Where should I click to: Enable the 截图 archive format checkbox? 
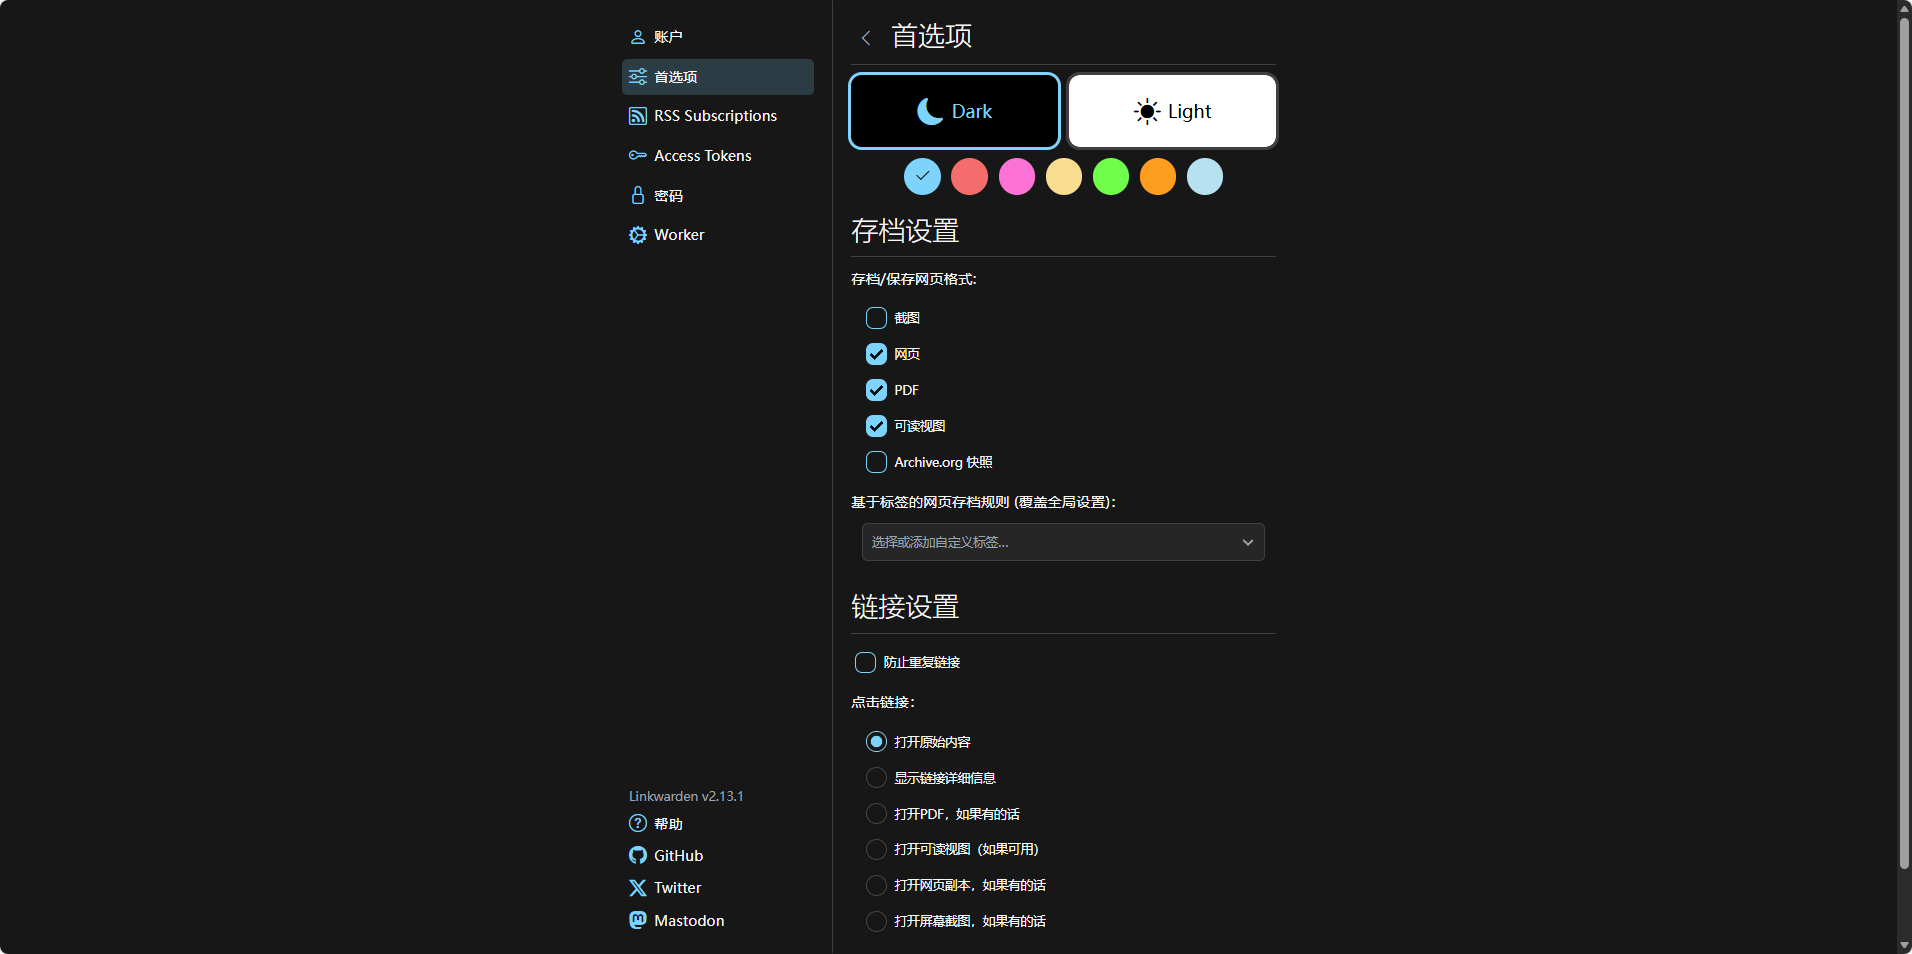[876, 318]
